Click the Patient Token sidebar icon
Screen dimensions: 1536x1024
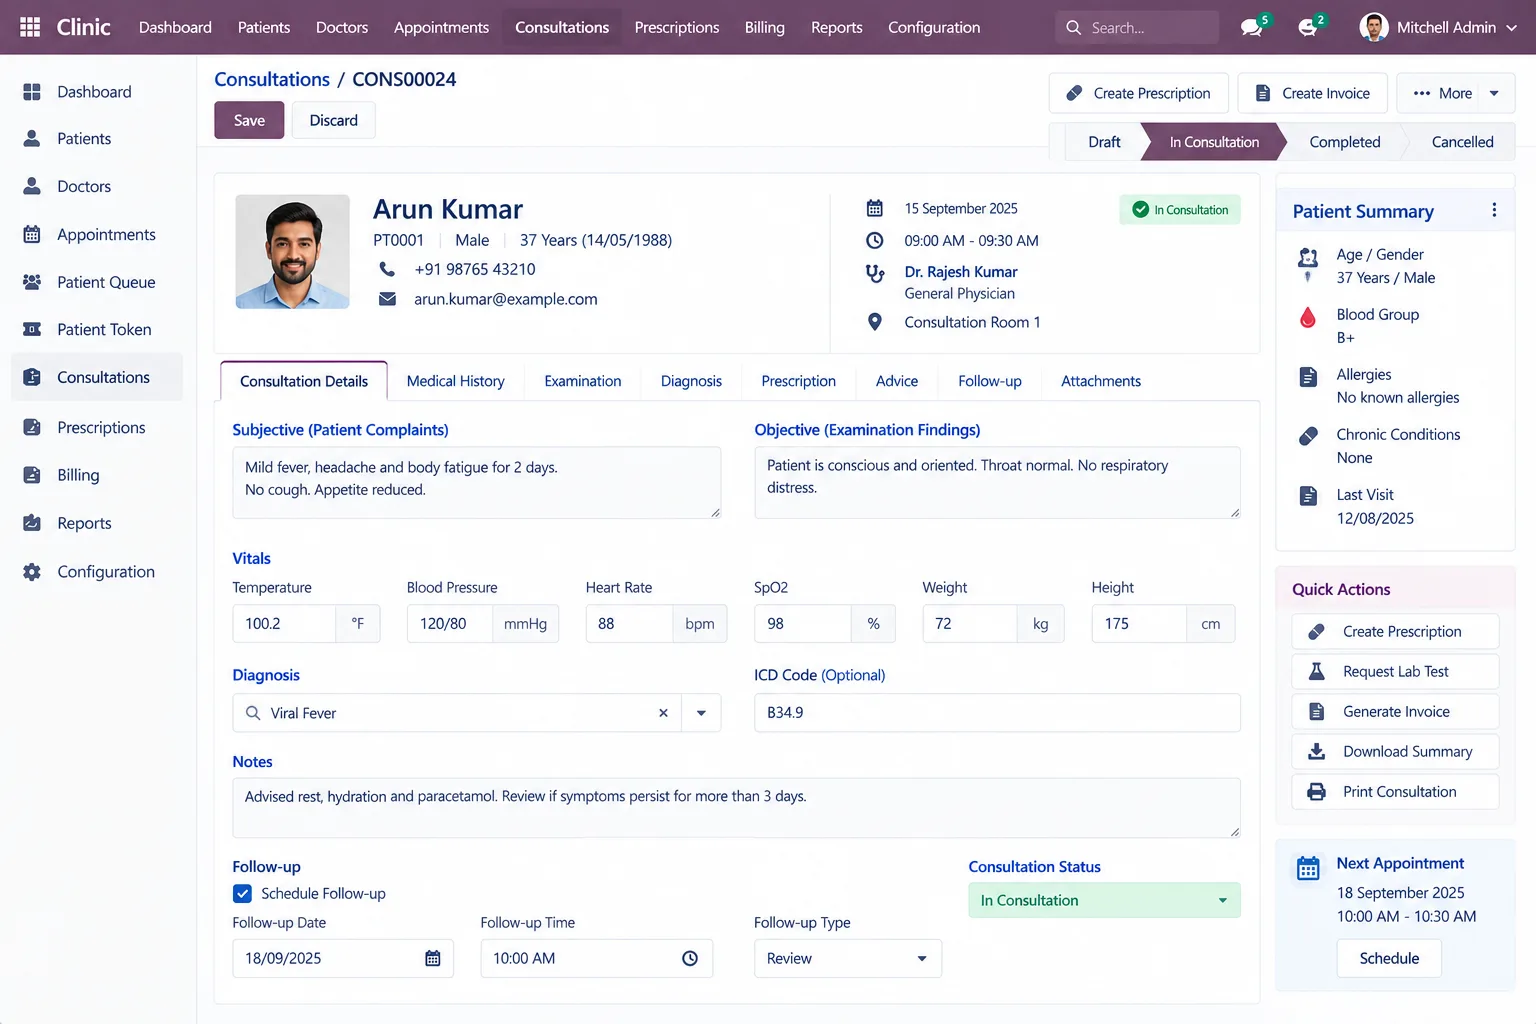coord(32,329)
